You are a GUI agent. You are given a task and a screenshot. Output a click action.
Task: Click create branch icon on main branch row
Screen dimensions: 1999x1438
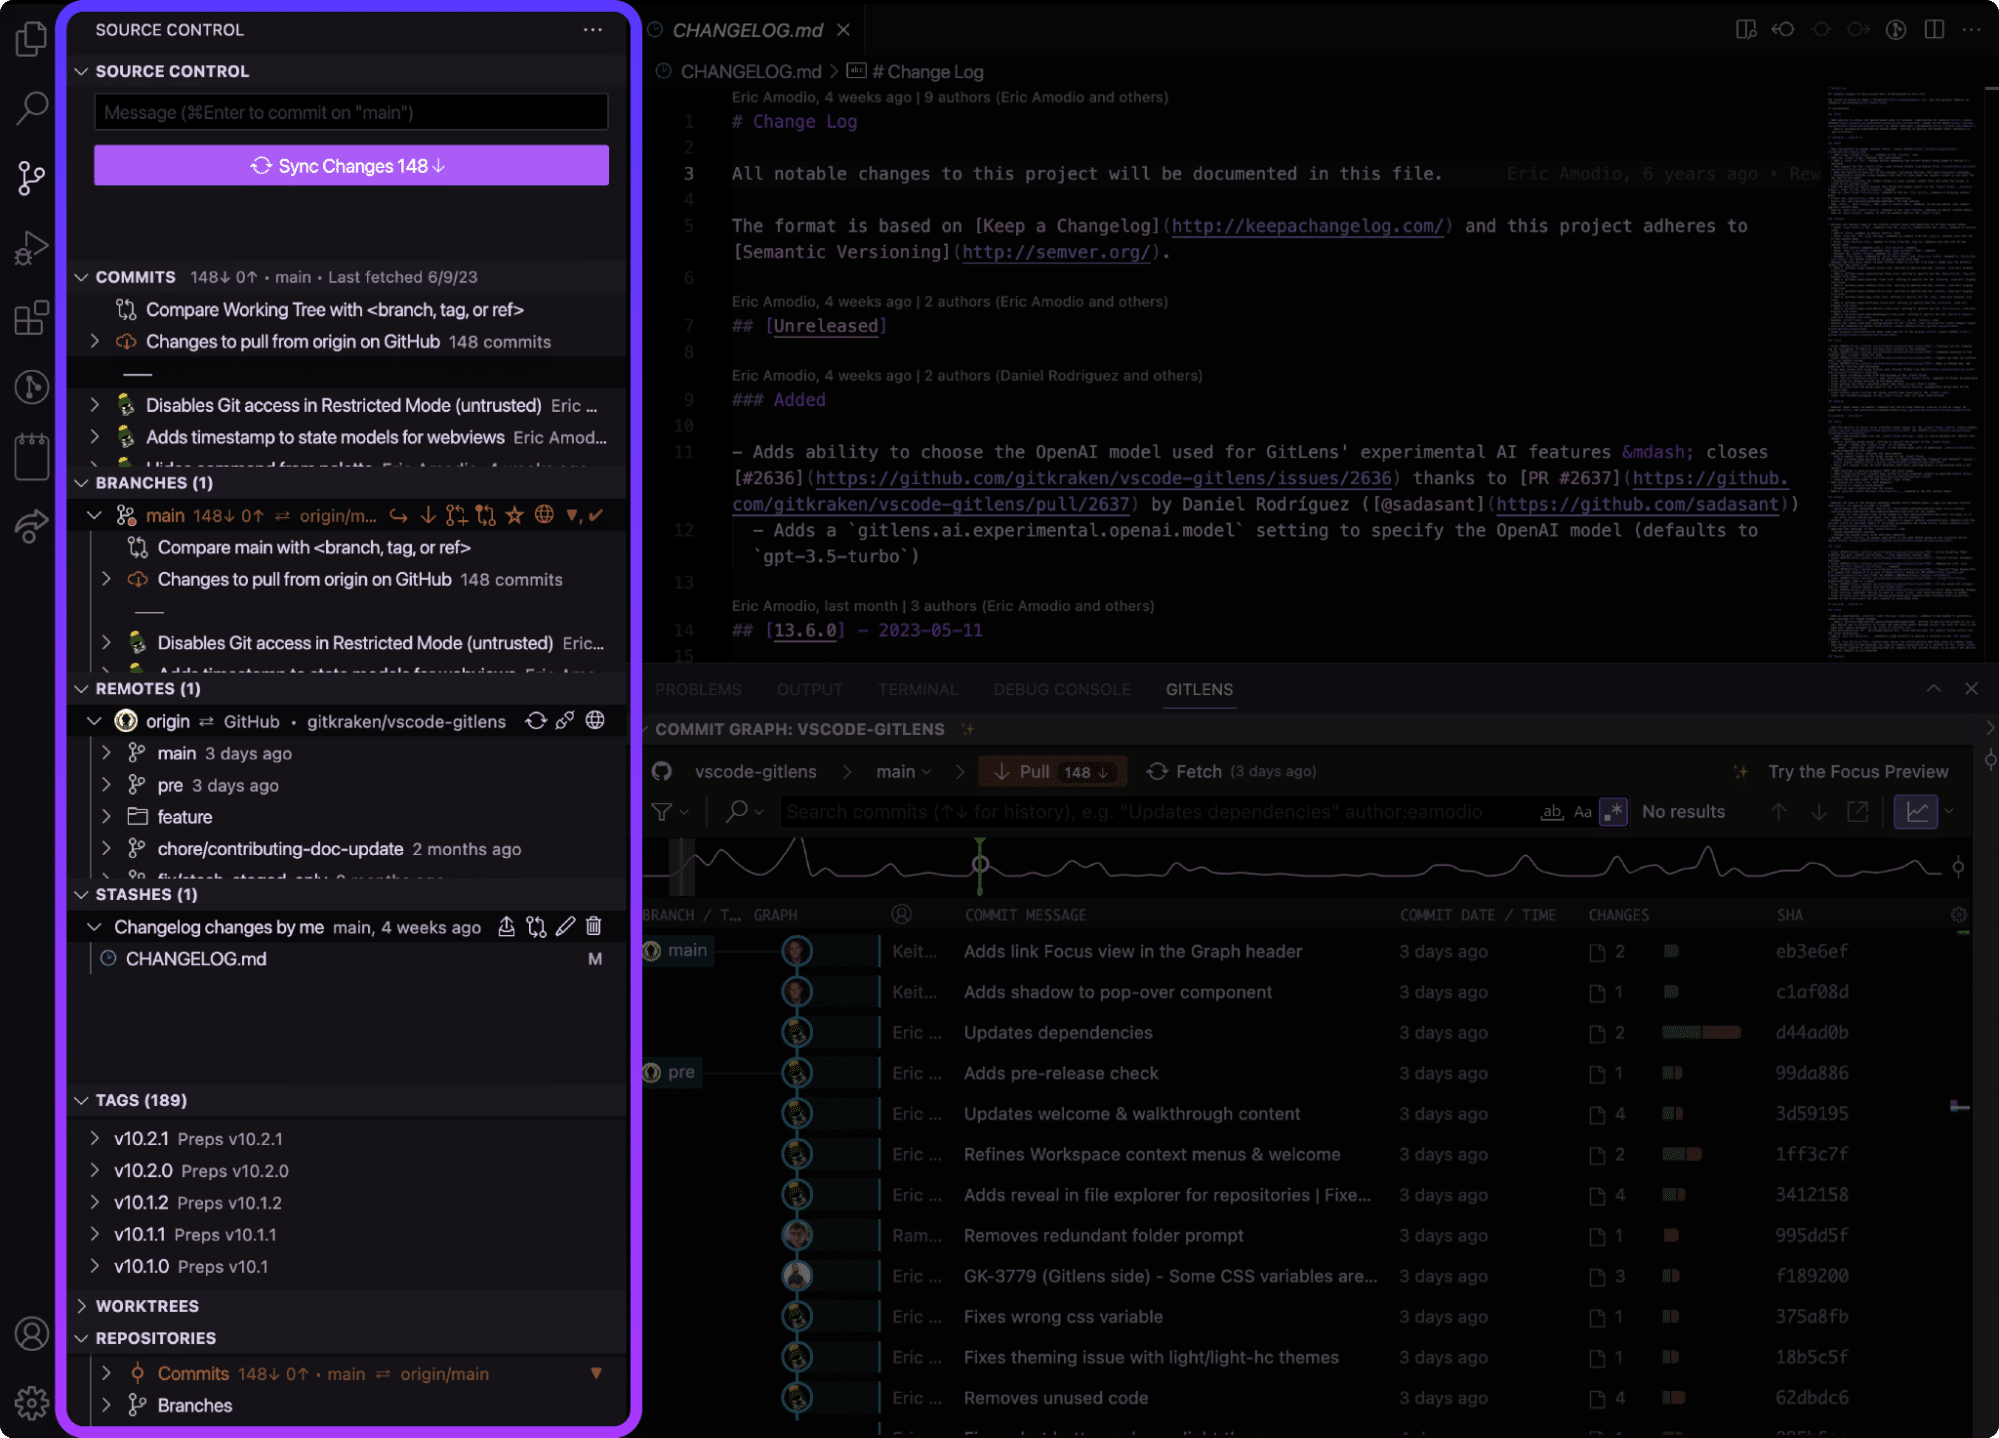click(x=456, y=515)
